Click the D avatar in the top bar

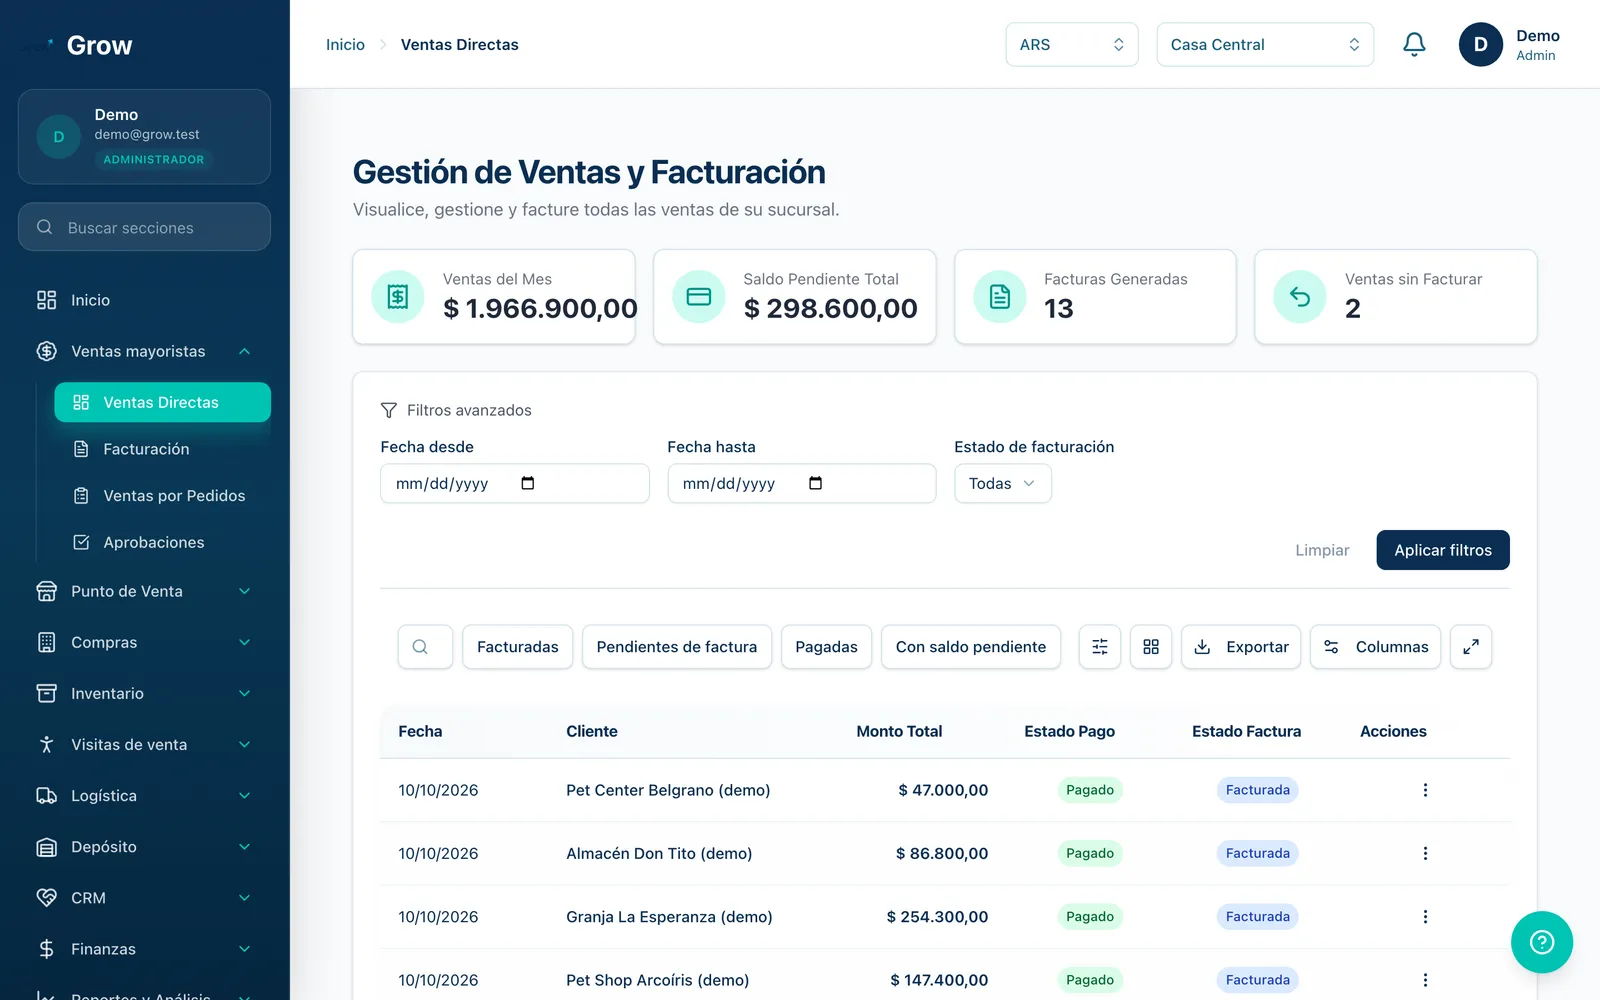(x=1481, y=44)
